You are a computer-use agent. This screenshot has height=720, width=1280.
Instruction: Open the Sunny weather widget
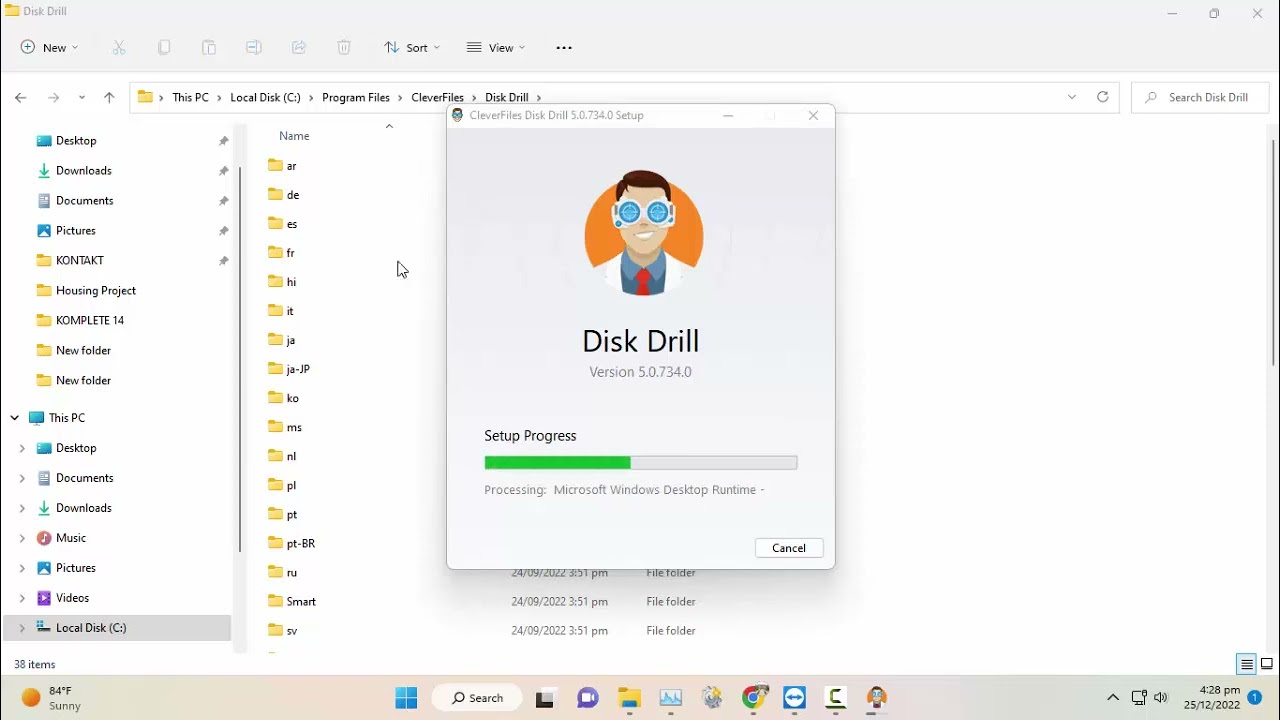(x=52, y=698)
